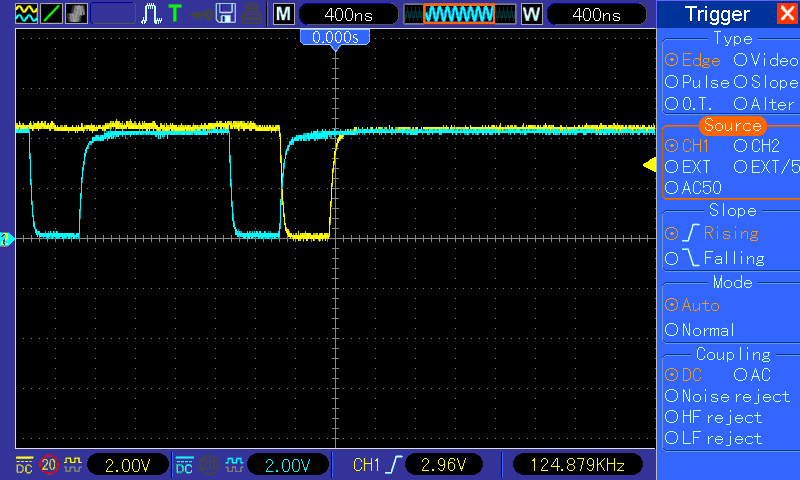This screenshot has height=480, width=800.
Task: Toggle the gray persistence display icon
Action: [76, 13]
